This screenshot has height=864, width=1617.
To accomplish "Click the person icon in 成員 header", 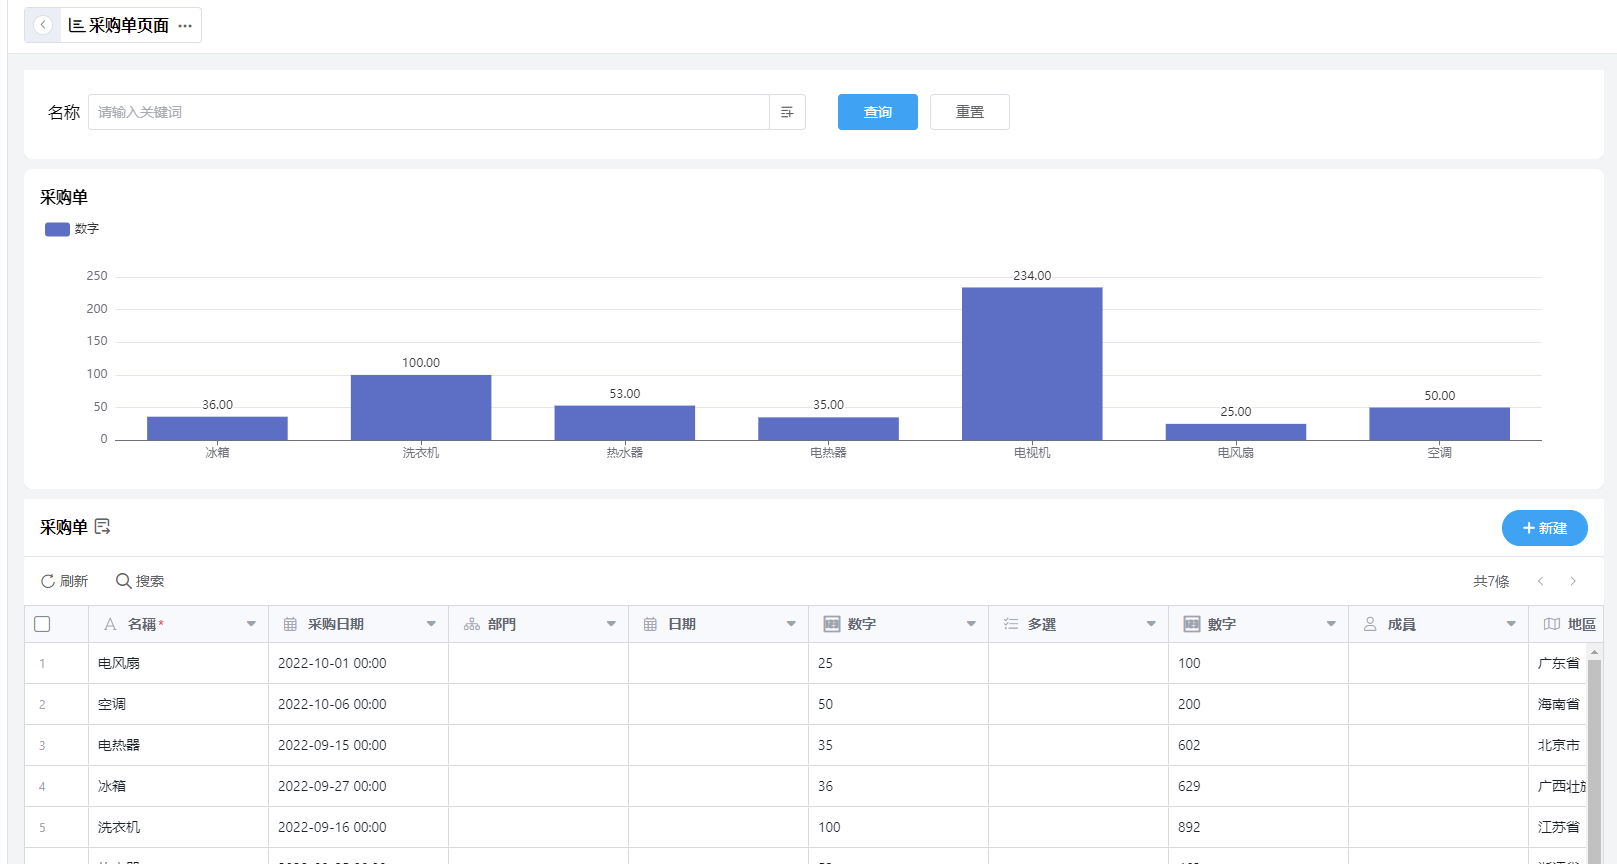I will 1370,624.
